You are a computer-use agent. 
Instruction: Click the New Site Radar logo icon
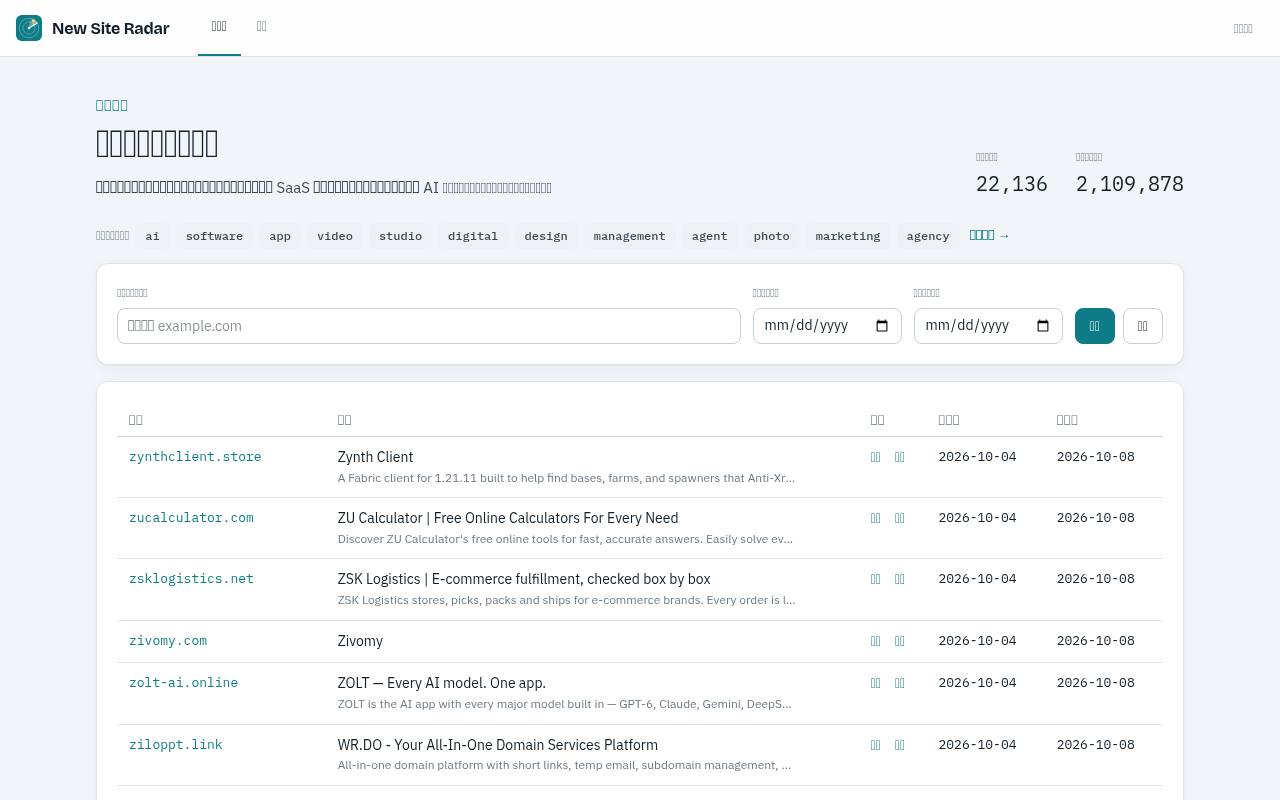[29, 28]
